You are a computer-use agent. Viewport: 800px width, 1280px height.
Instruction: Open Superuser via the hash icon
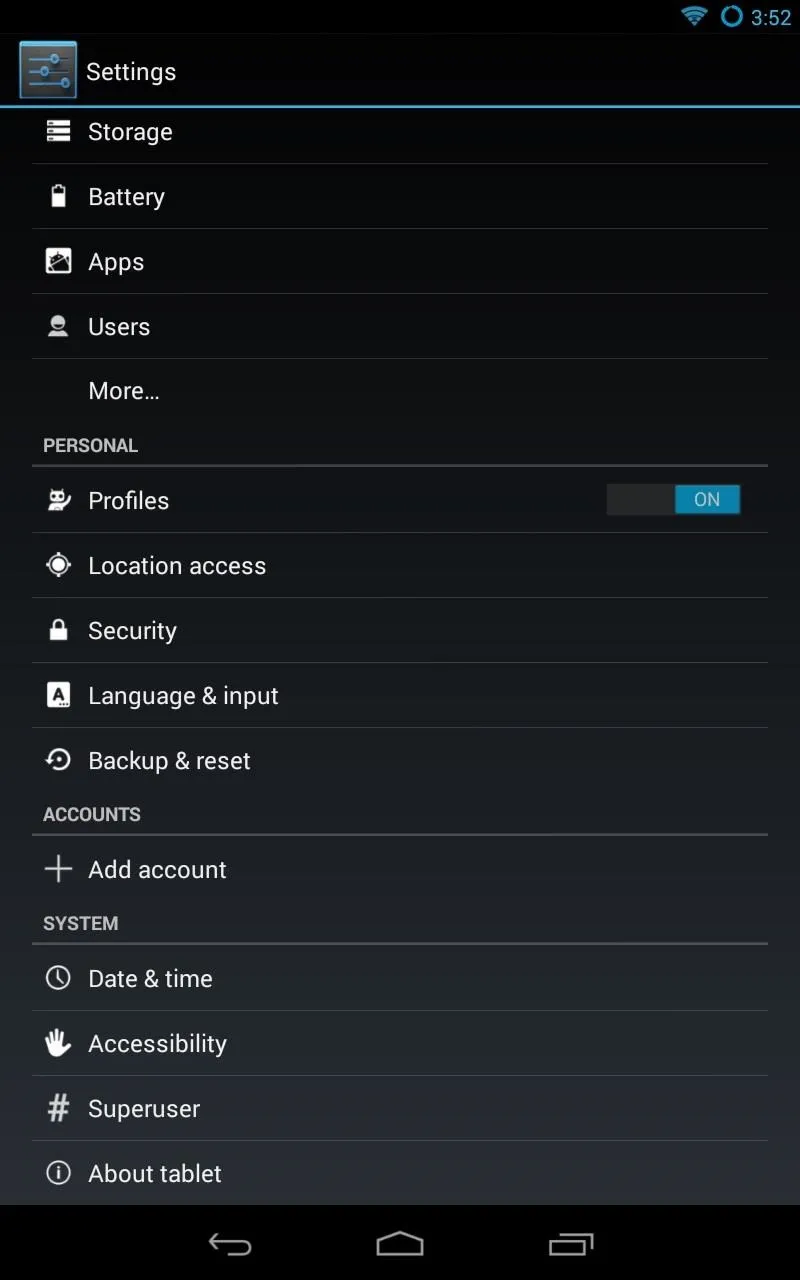(58, 1108)
